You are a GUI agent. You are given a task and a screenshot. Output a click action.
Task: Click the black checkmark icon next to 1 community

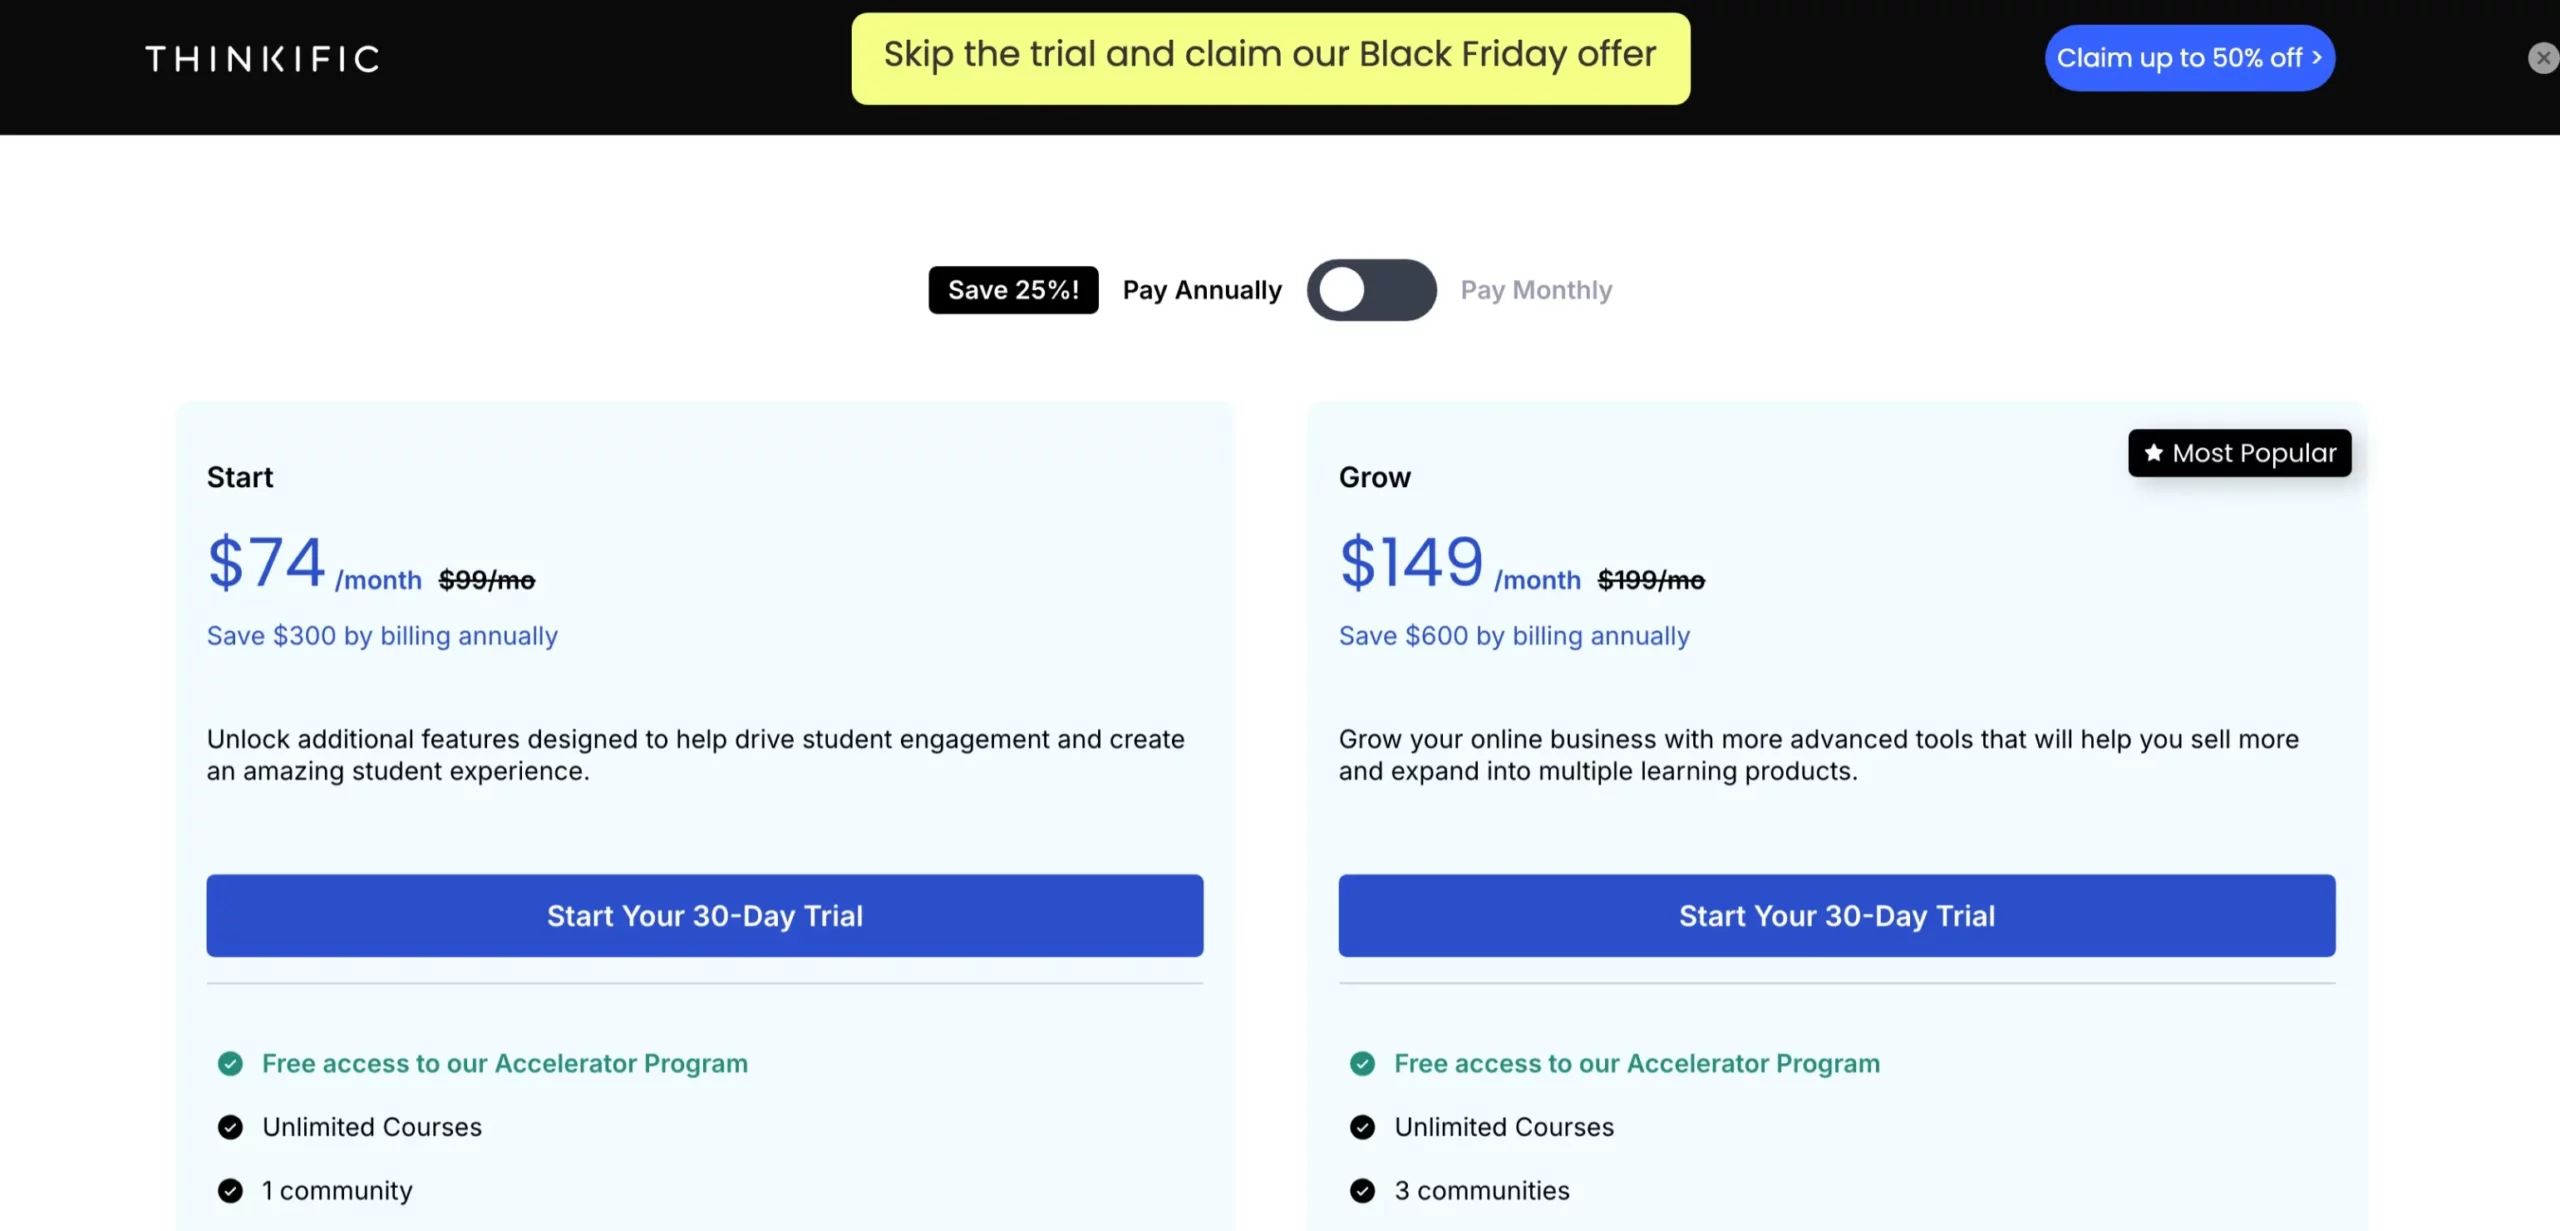coord(230,1189)
